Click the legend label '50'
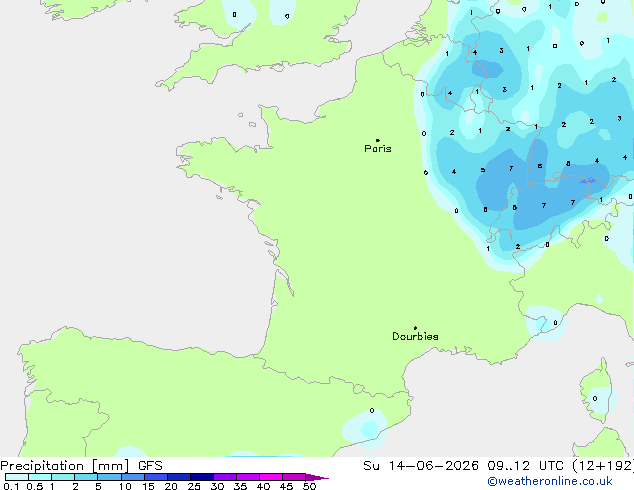 (309, 486)
